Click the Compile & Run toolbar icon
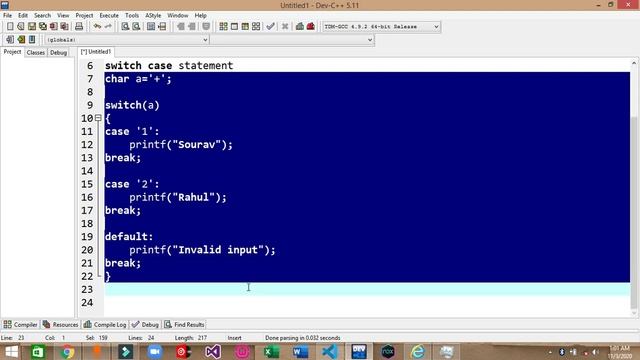Image resolution: width=640 pixels, height=360 pixels. pyautogui.click(x=245, y=27)
